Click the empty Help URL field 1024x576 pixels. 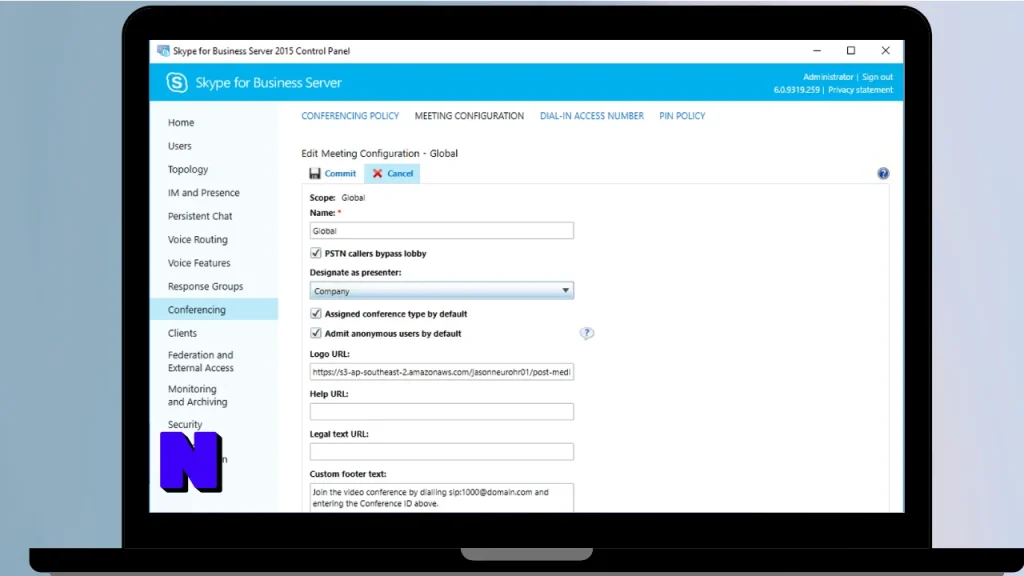441,411
